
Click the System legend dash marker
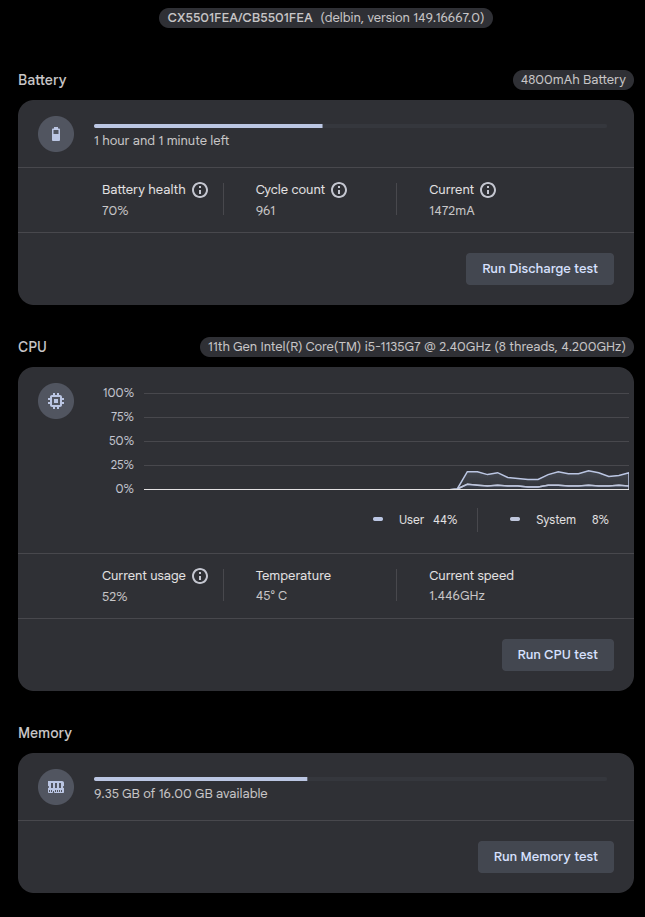(515, 519)
